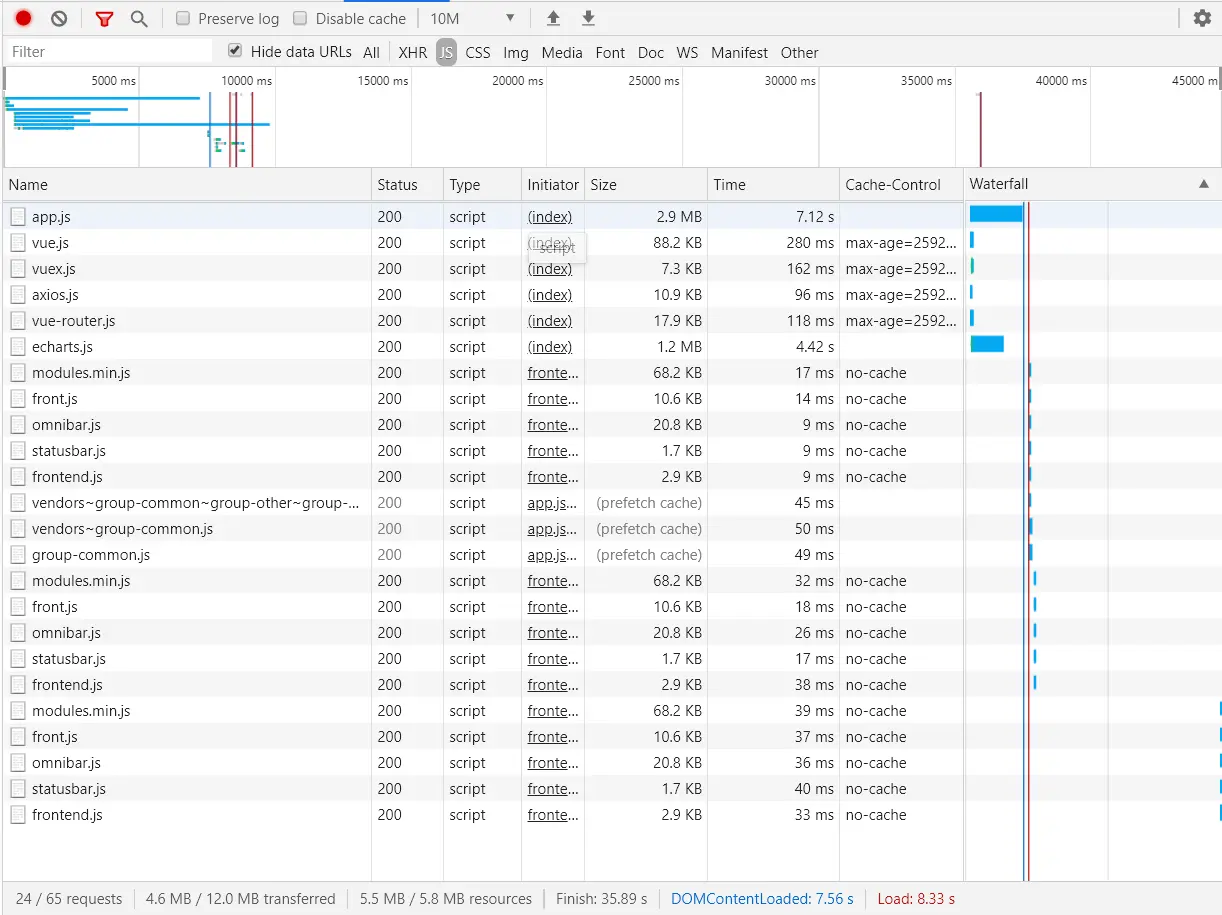
Task: Open network request search
Action: [x=139, y=17]
